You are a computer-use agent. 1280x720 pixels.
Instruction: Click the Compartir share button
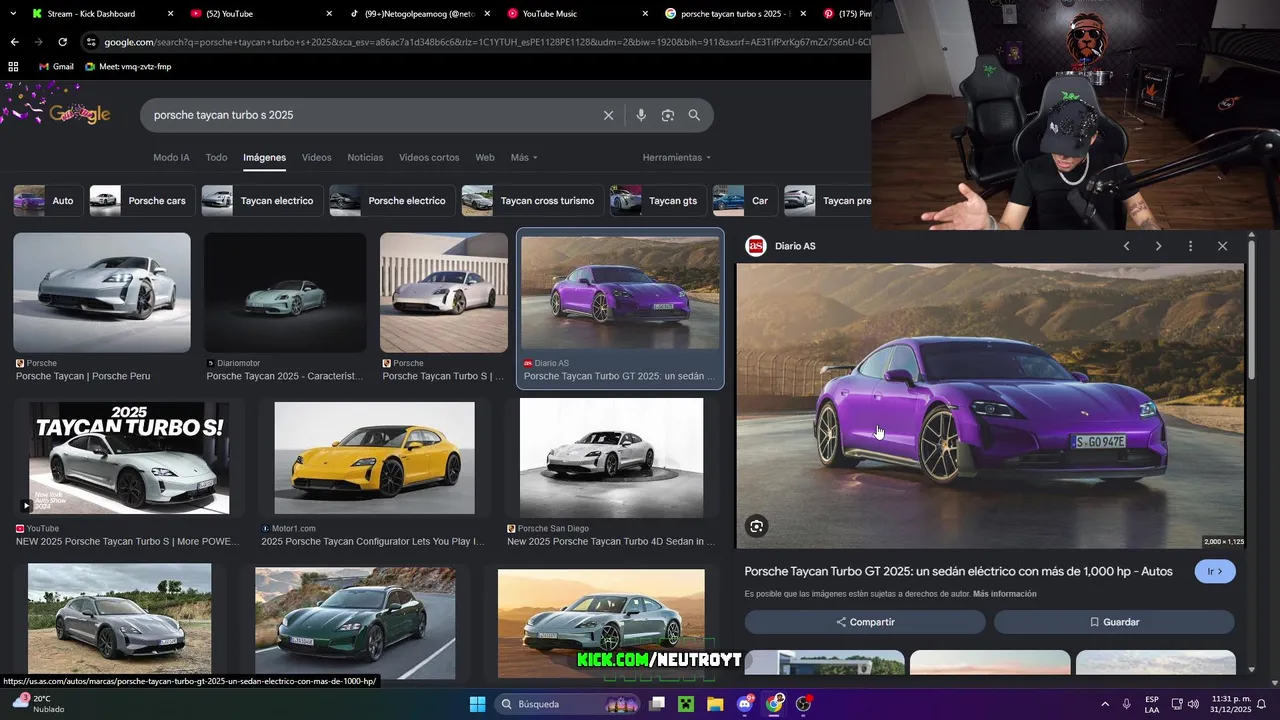(x=865, y=622)
